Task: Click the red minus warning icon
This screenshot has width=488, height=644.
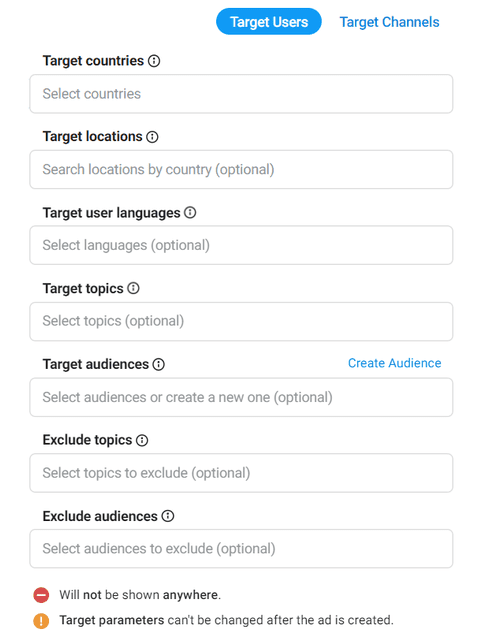Action: pyautogui.click(x=41, y=595)
